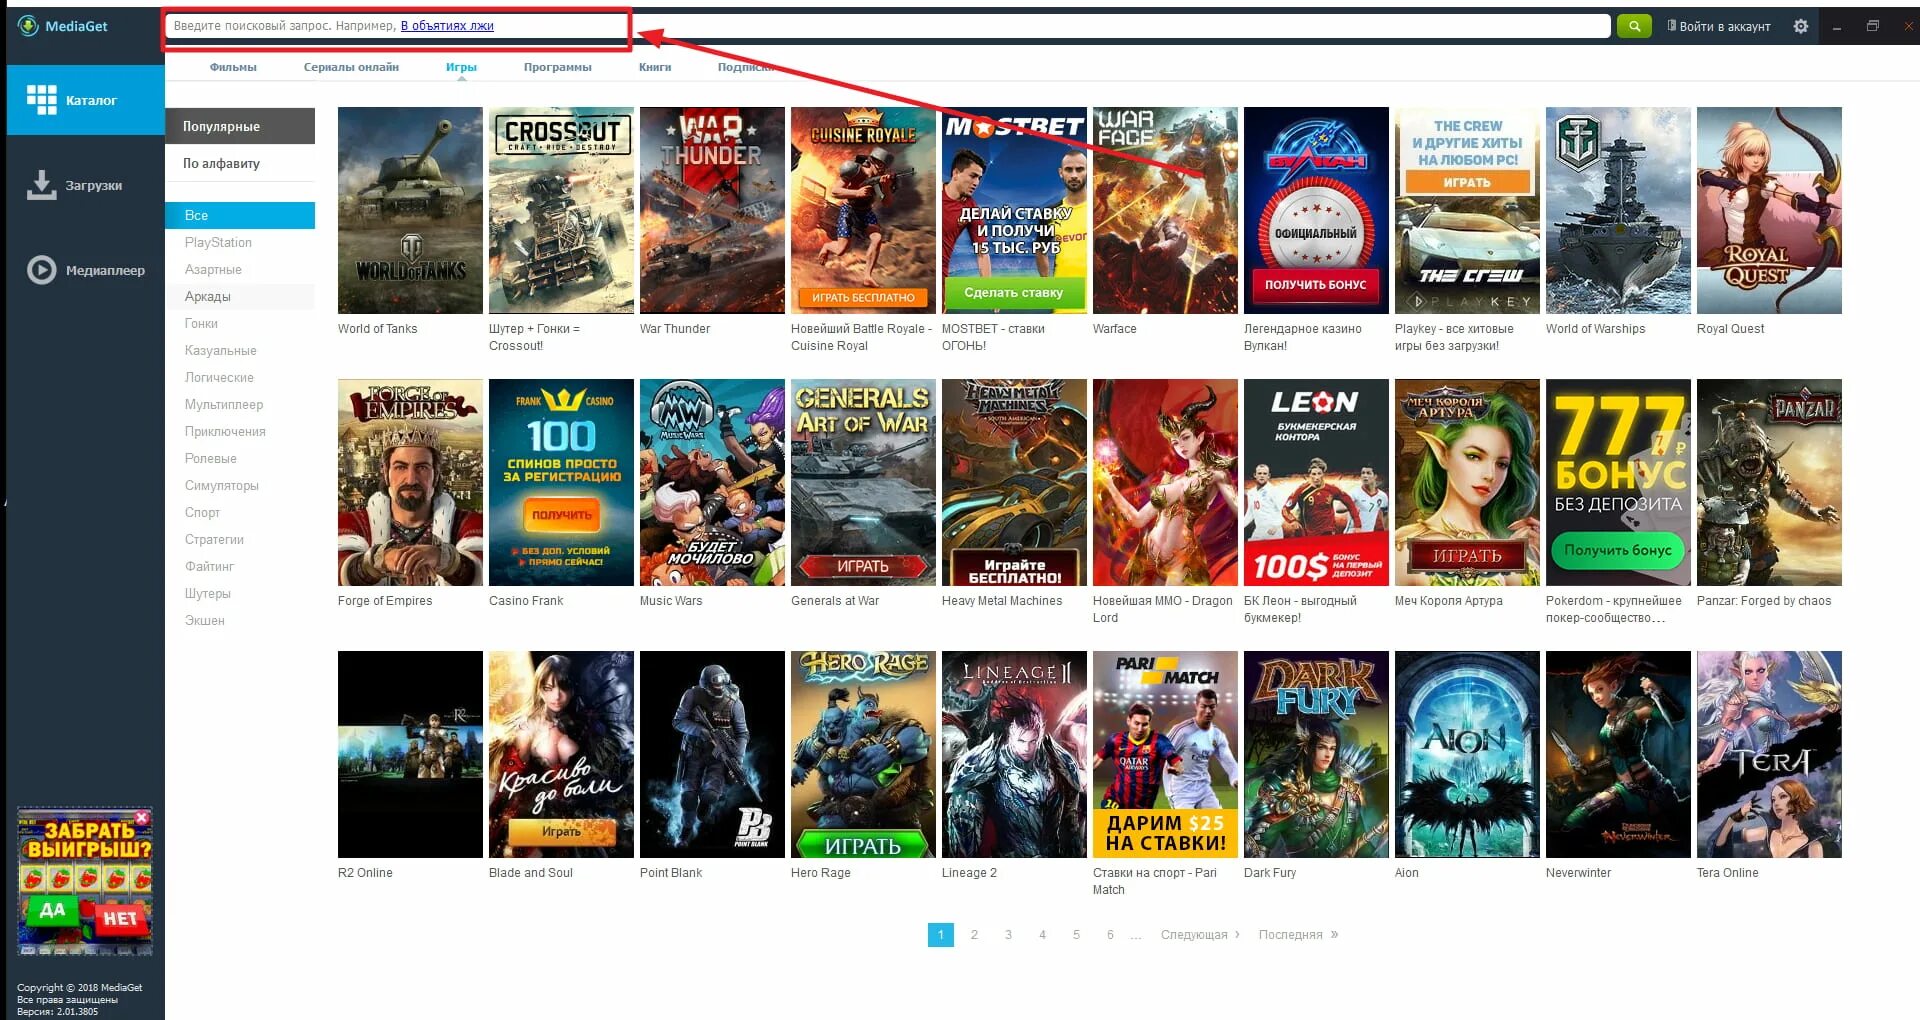This screenshot has height=1020, width=1920.
Task: Filter by Казуальные category
Action: click(x=220, y=350)
